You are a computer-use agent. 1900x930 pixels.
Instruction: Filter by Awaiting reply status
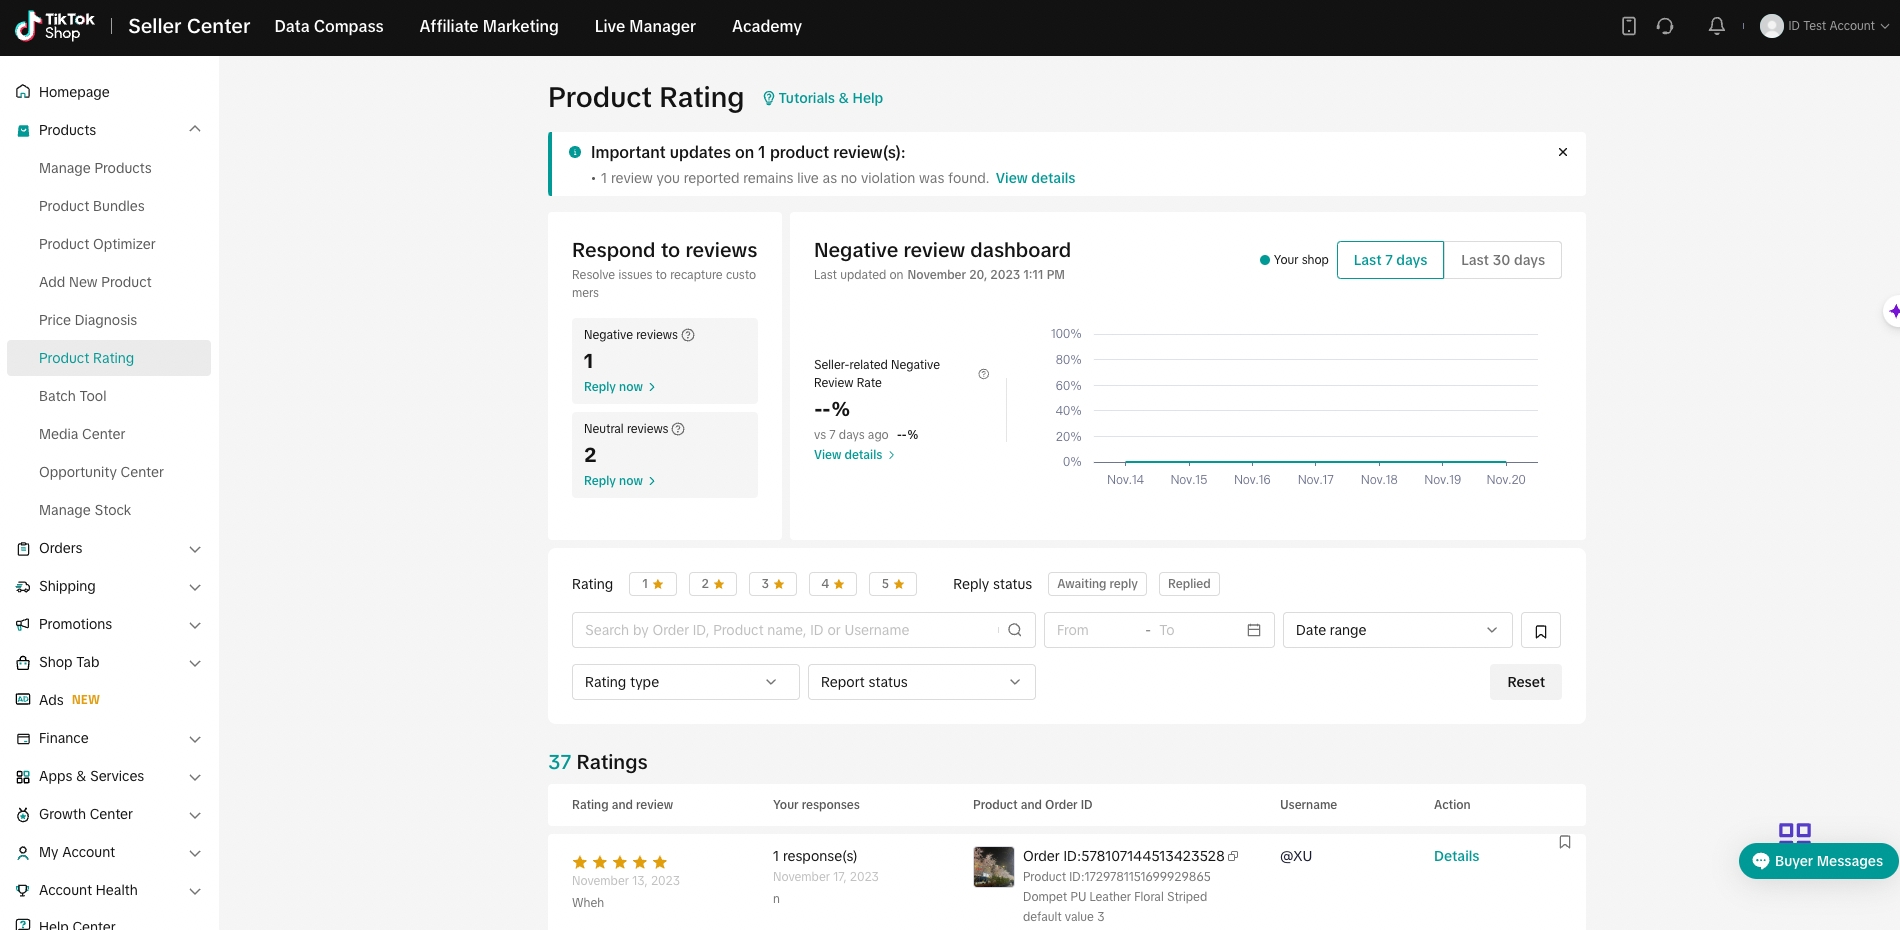click(1096, 584)
